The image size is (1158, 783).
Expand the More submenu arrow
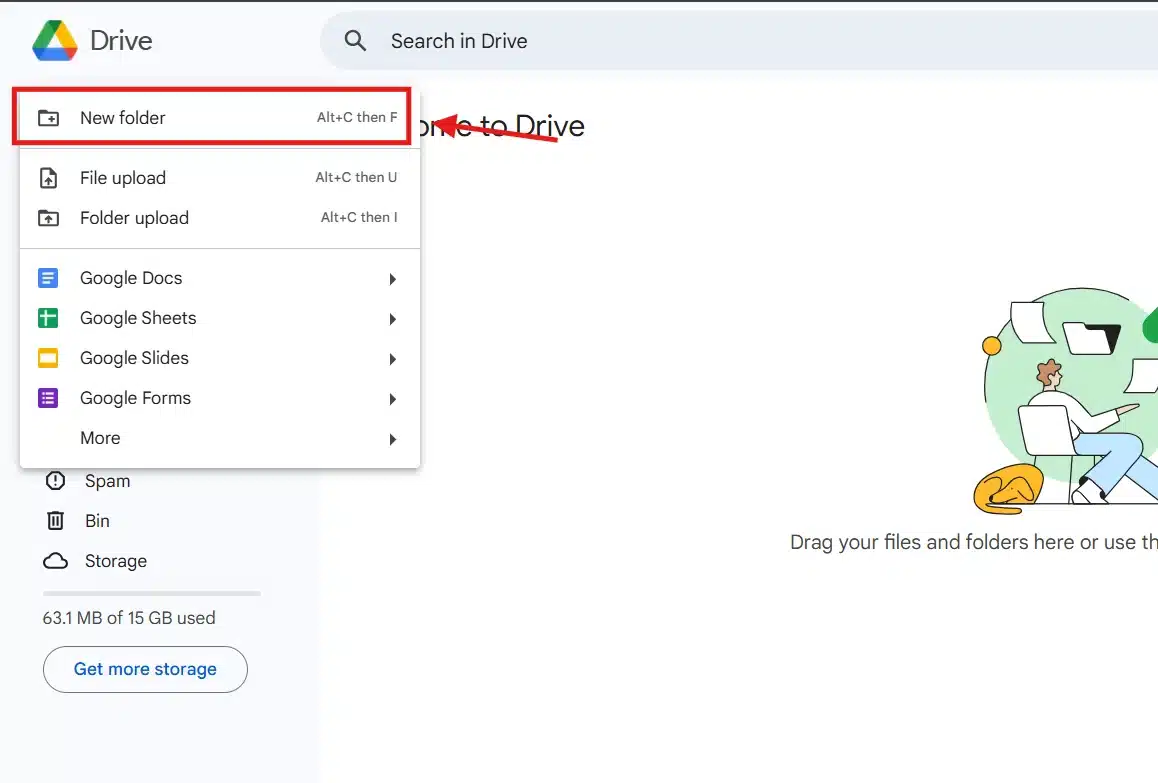[392, 438]
